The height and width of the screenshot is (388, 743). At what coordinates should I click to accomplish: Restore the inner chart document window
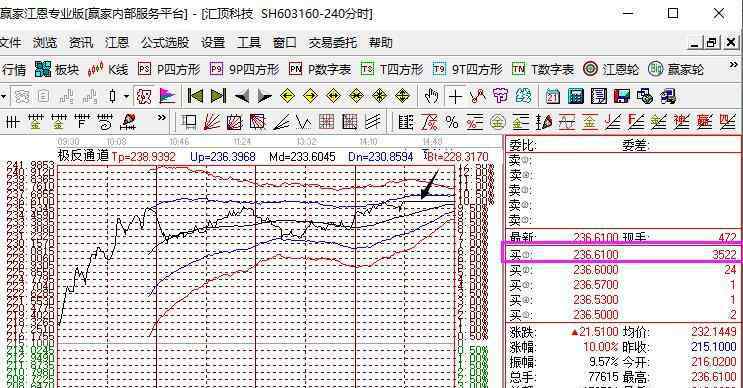[711, 43]
